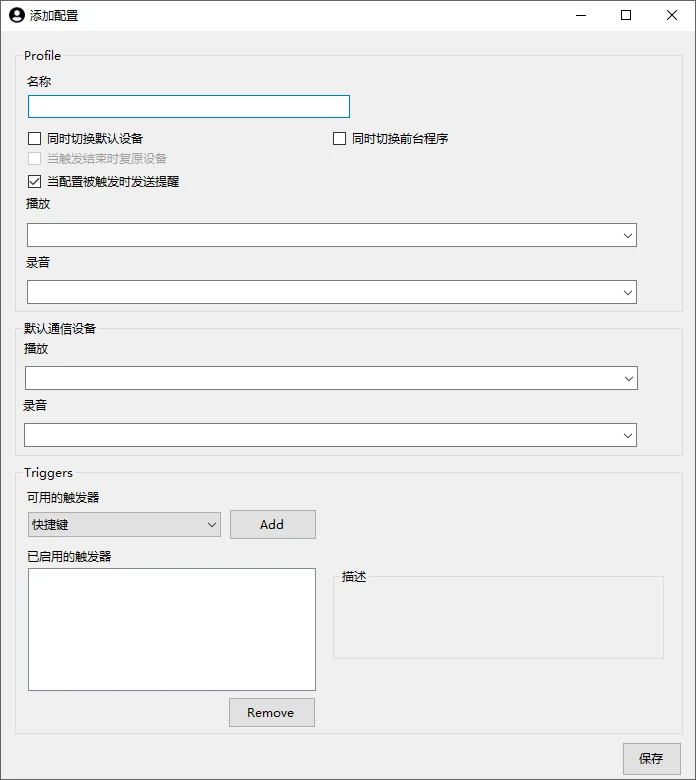This screenshot has width=696, height=780.
Task: Close the 添加配置 dialog
Action: point(672,15)
